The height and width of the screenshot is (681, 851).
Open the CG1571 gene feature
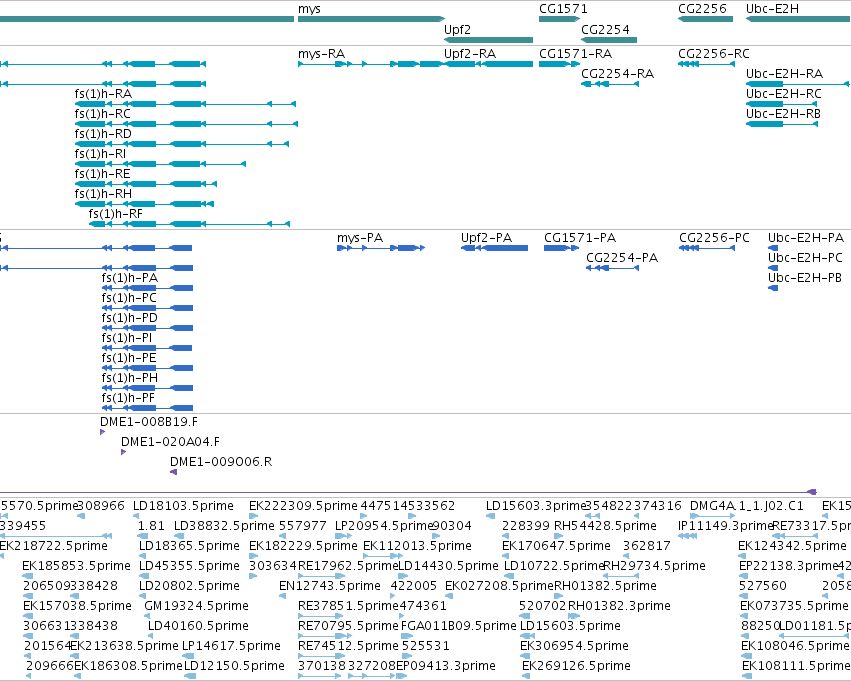(560, 19)
